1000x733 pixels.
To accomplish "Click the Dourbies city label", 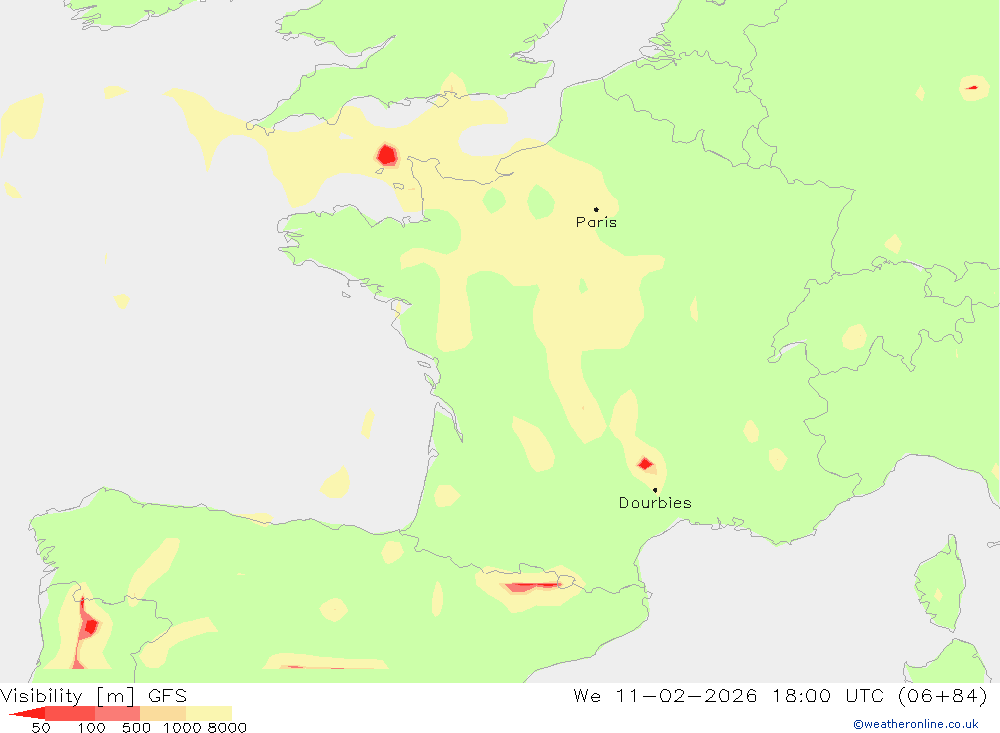I will 655,503.
